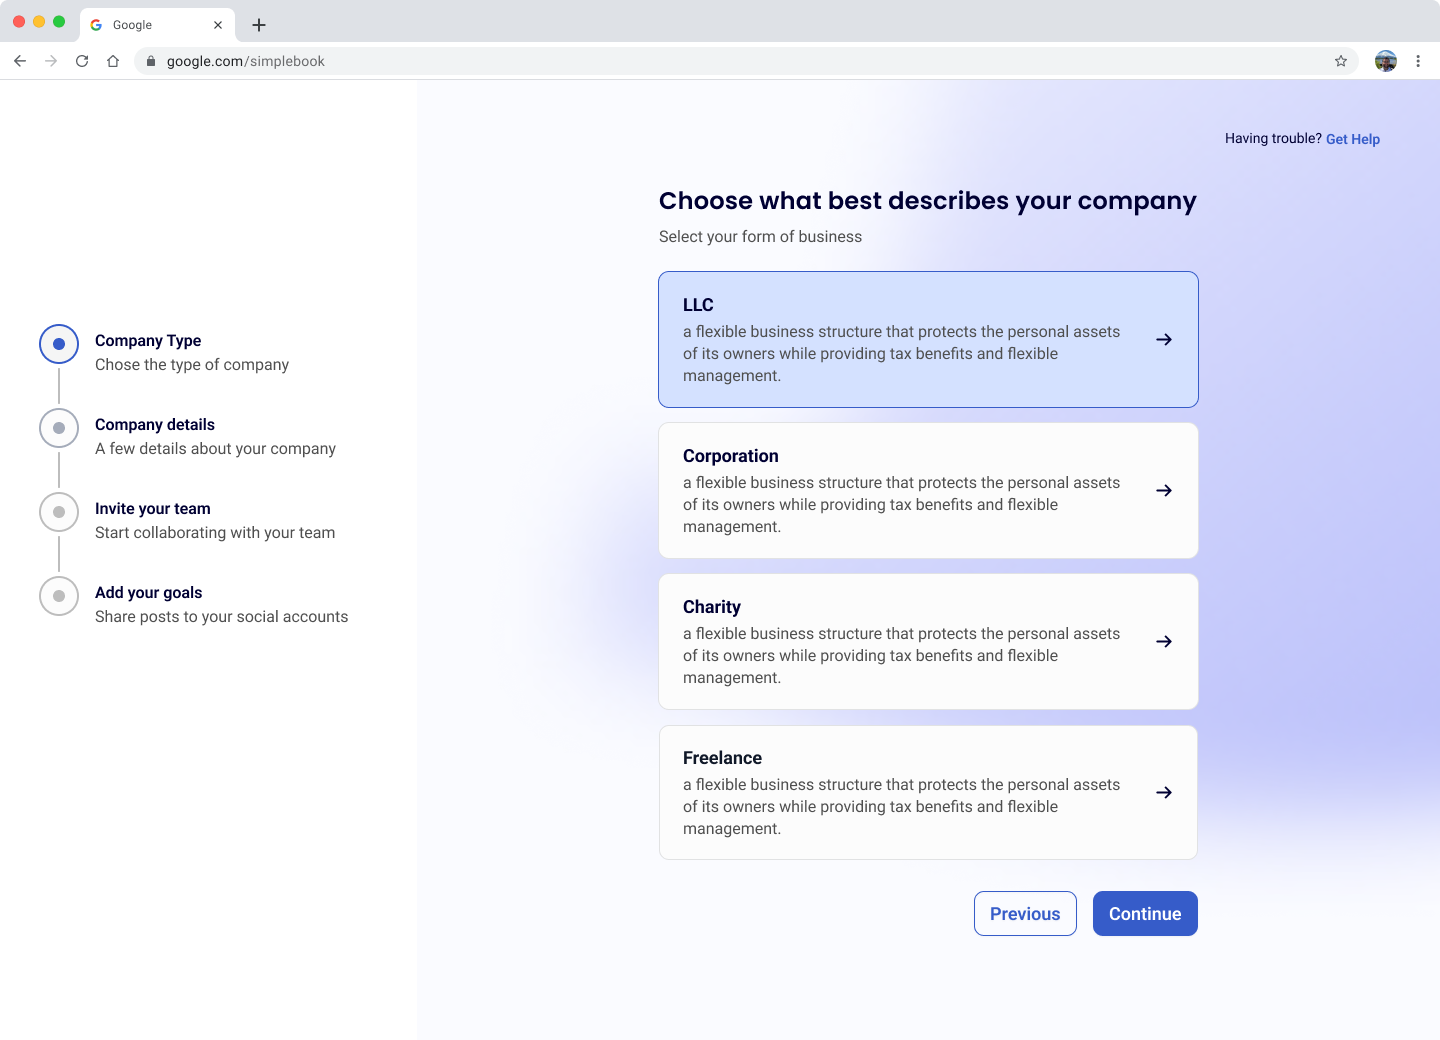Click the Invite your team step title
This screenshot has width=1440, height=1040.
pyautogui.click(x=153, y=509)
